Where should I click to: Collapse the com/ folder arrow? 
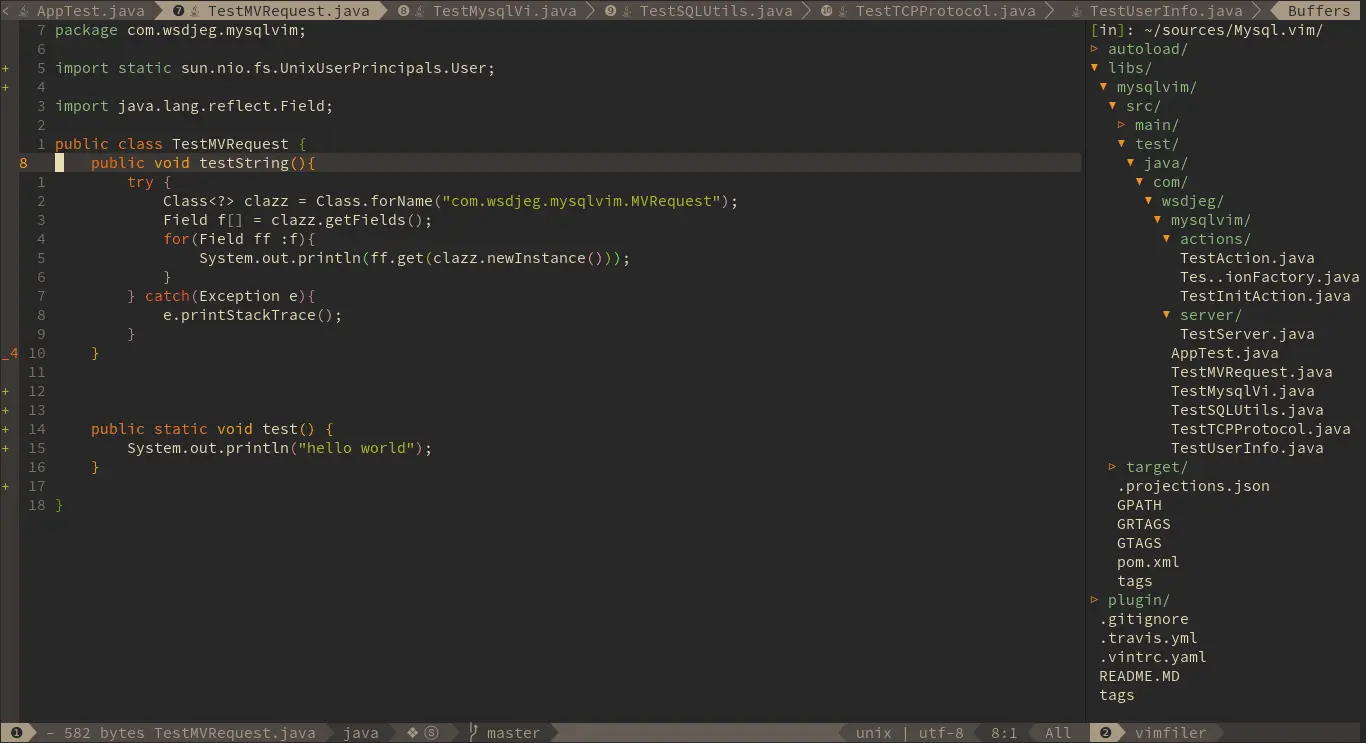pos(1140,182)
